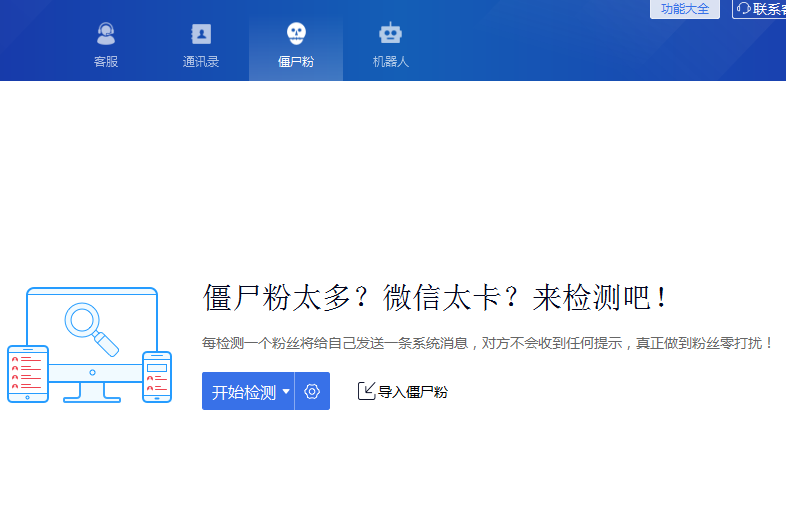Click the 僵尸粉太多 headline text

coord(435,297)
